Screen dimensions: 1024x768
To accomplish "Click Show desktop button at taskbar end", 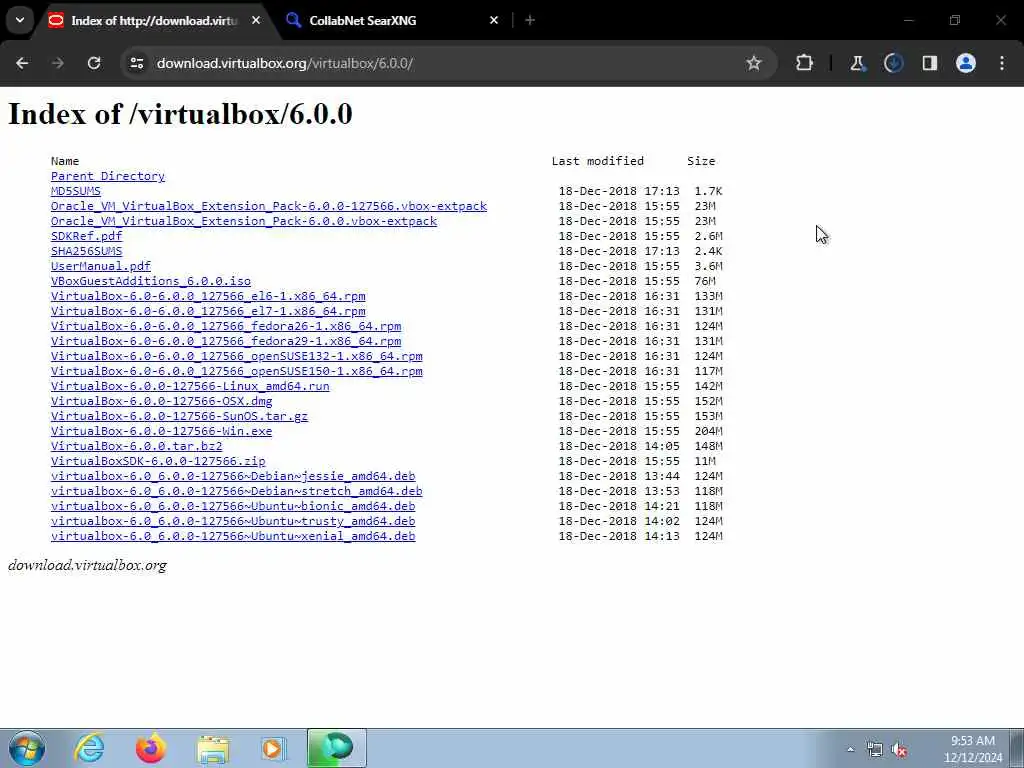I will (x=1017, y=748).
